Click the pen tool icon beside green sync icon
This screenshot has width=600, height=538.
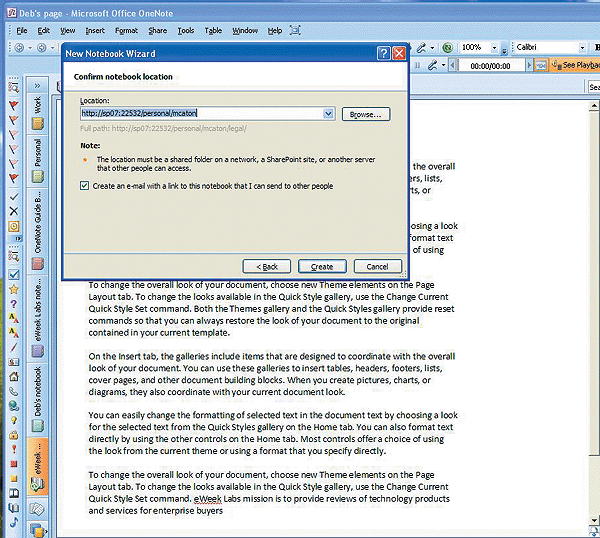pos(421,47)
